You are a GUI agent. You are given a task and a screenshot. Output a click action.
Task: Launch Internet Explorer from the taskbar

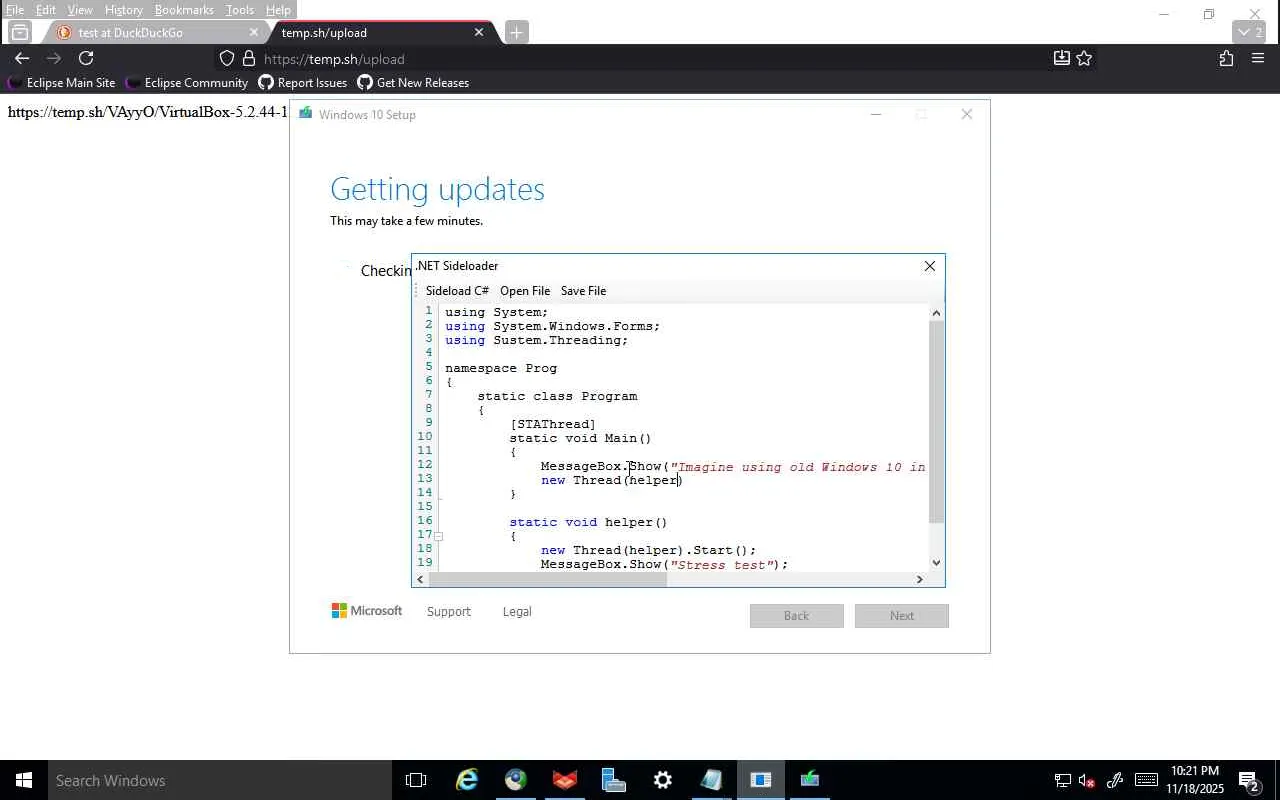pyautogui.click(x=467, y=780)
